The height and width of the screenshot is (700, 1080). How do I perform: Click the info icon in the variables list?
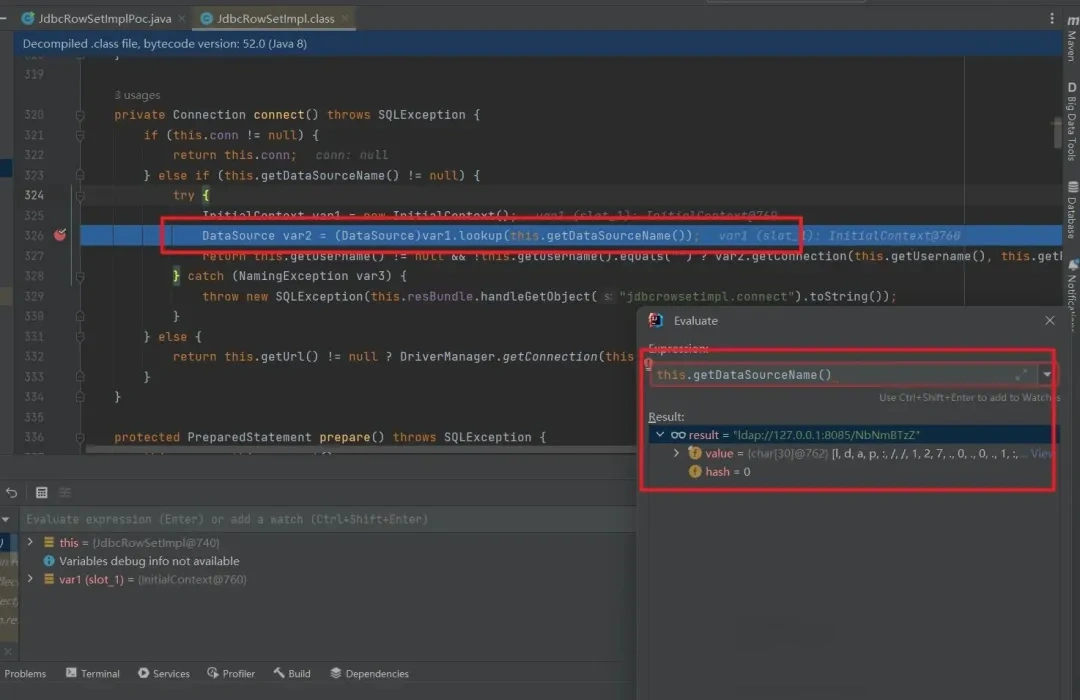coord(49,561)
